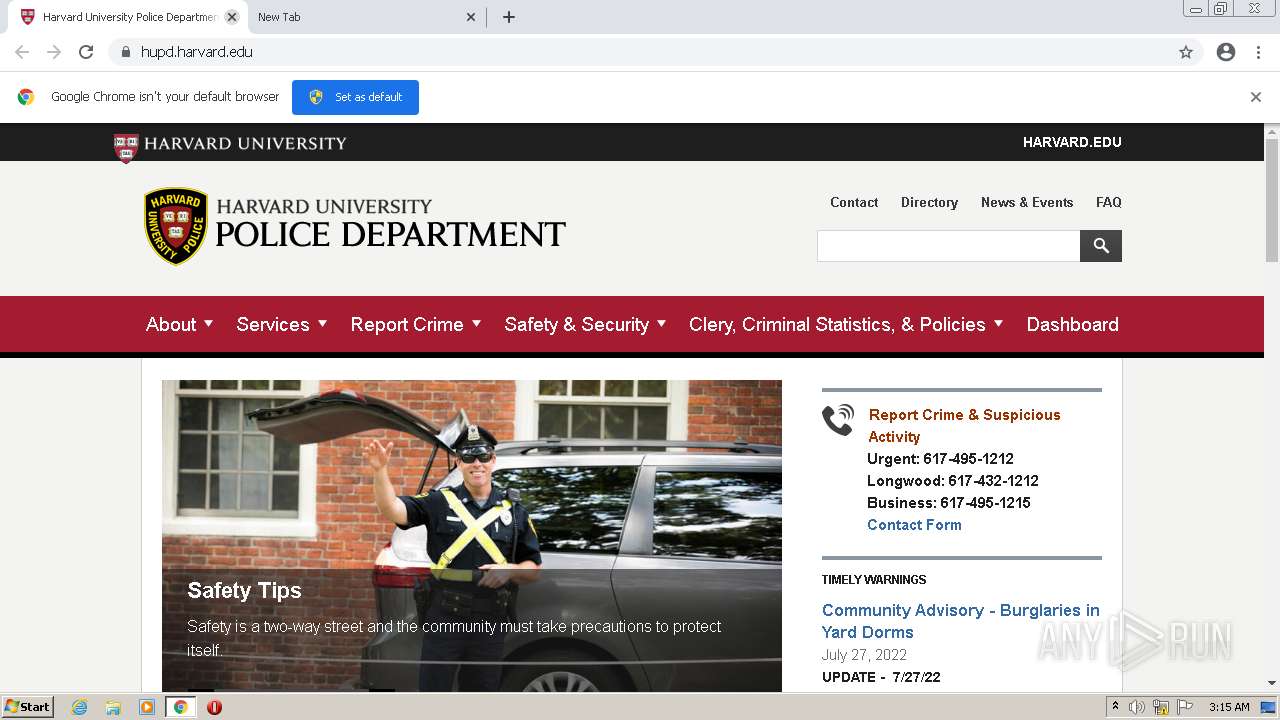Click the July 27, 2022 date
Image resolution: width=1280 pixels, height=720 pixels.
[x=864, y=655]
